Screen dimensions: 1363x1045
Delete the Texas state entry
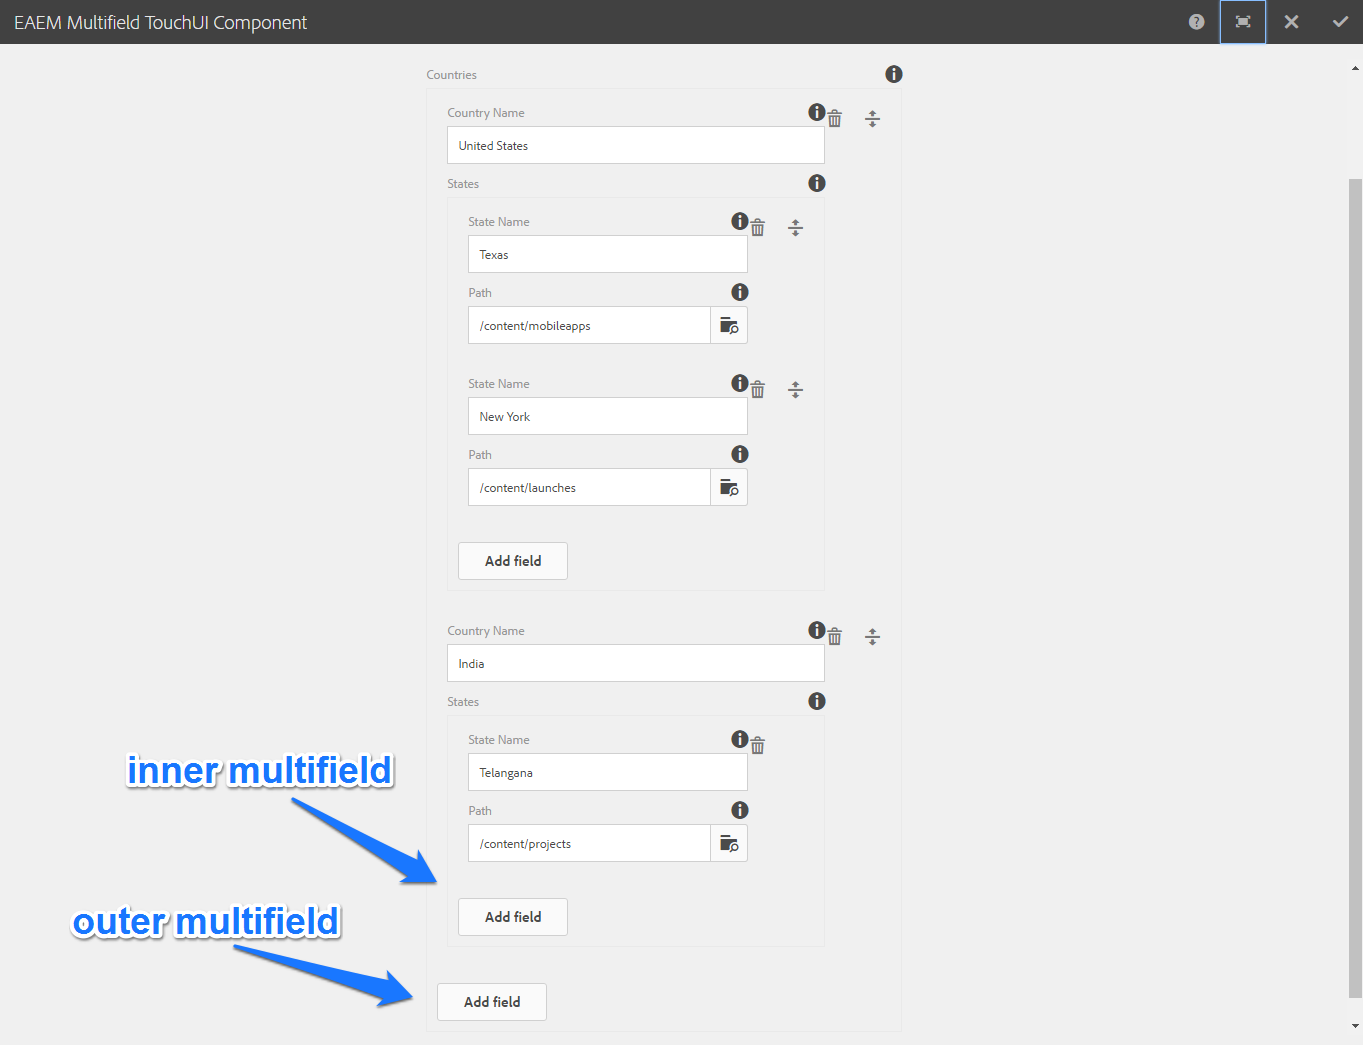click(757, 227)
